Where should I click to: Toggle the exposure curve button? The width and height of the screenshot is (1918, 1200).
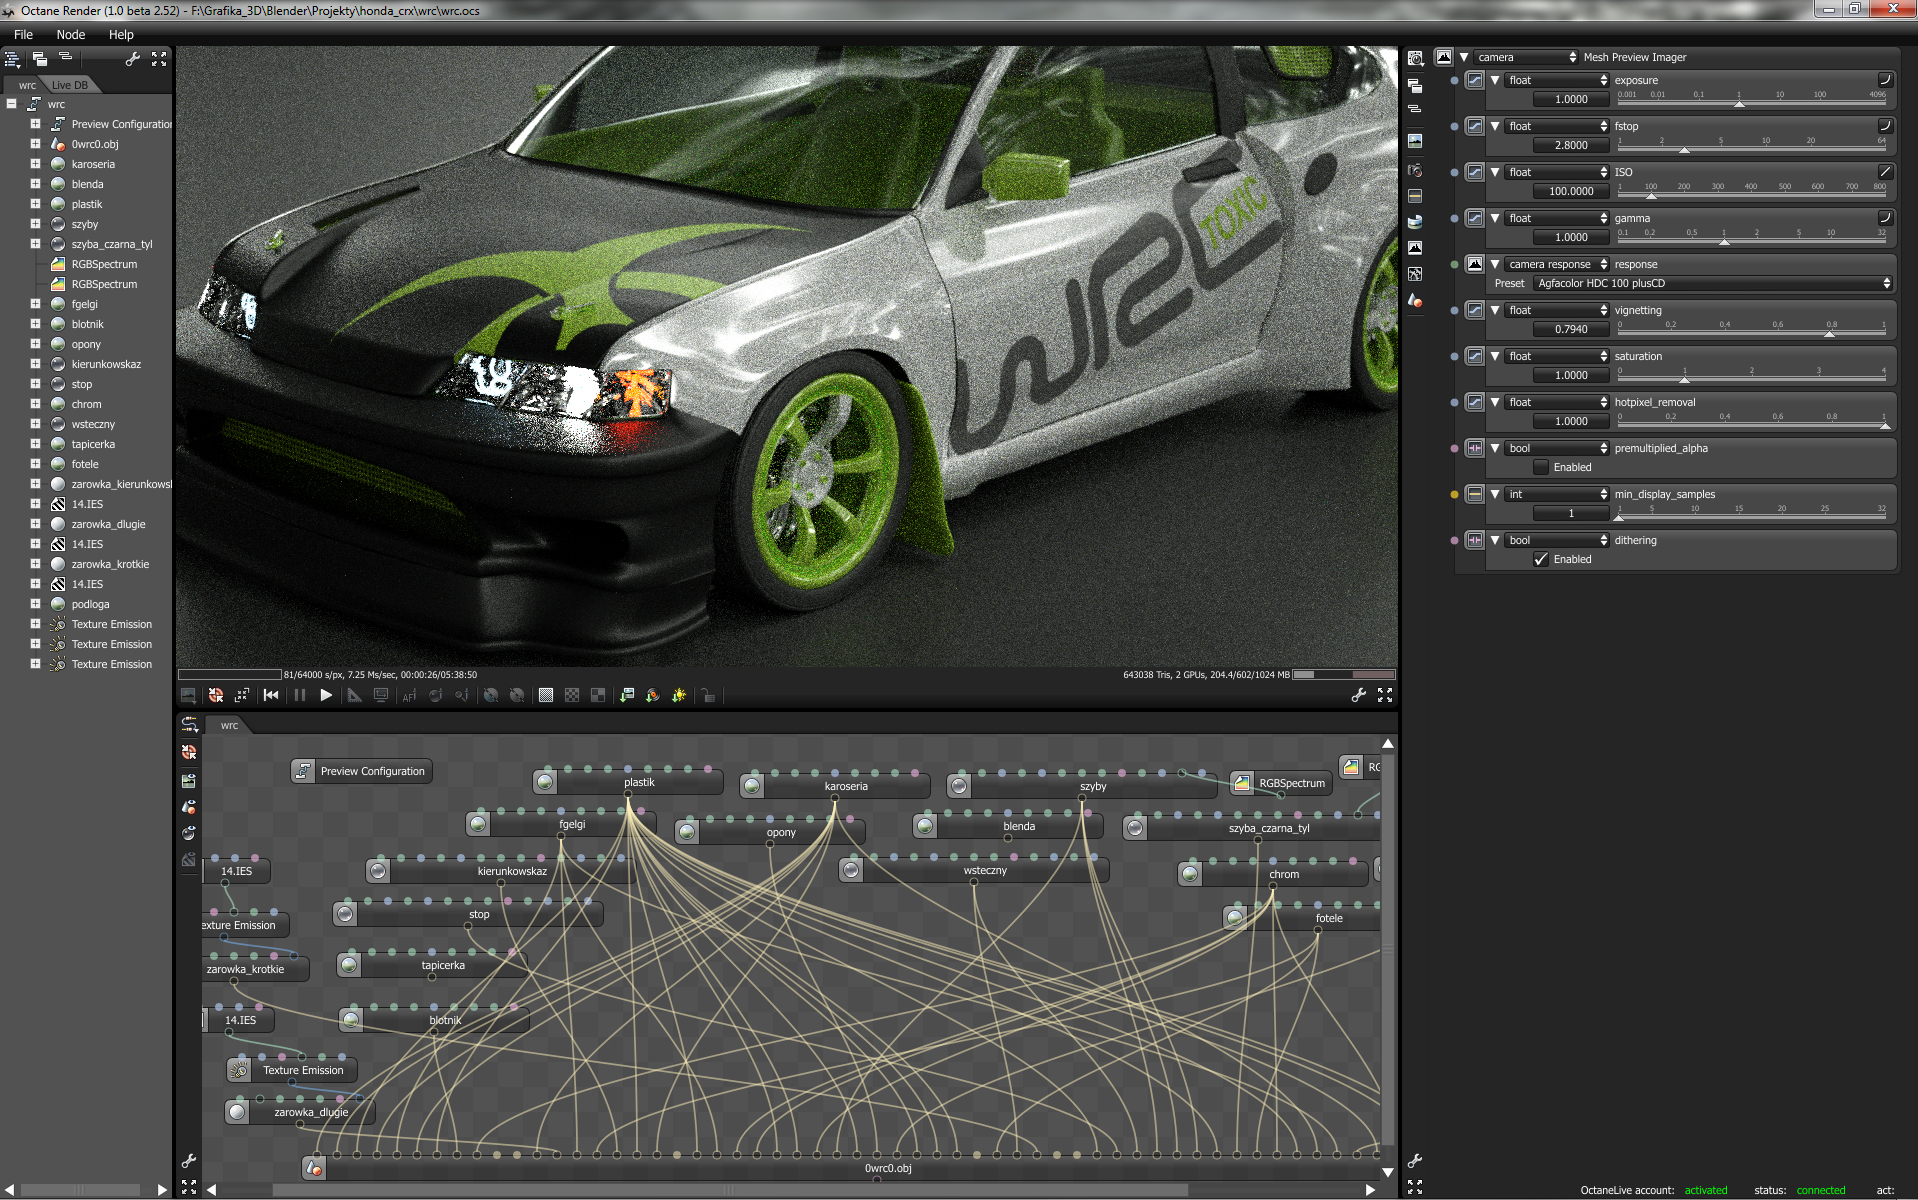tap(1885, 80)
